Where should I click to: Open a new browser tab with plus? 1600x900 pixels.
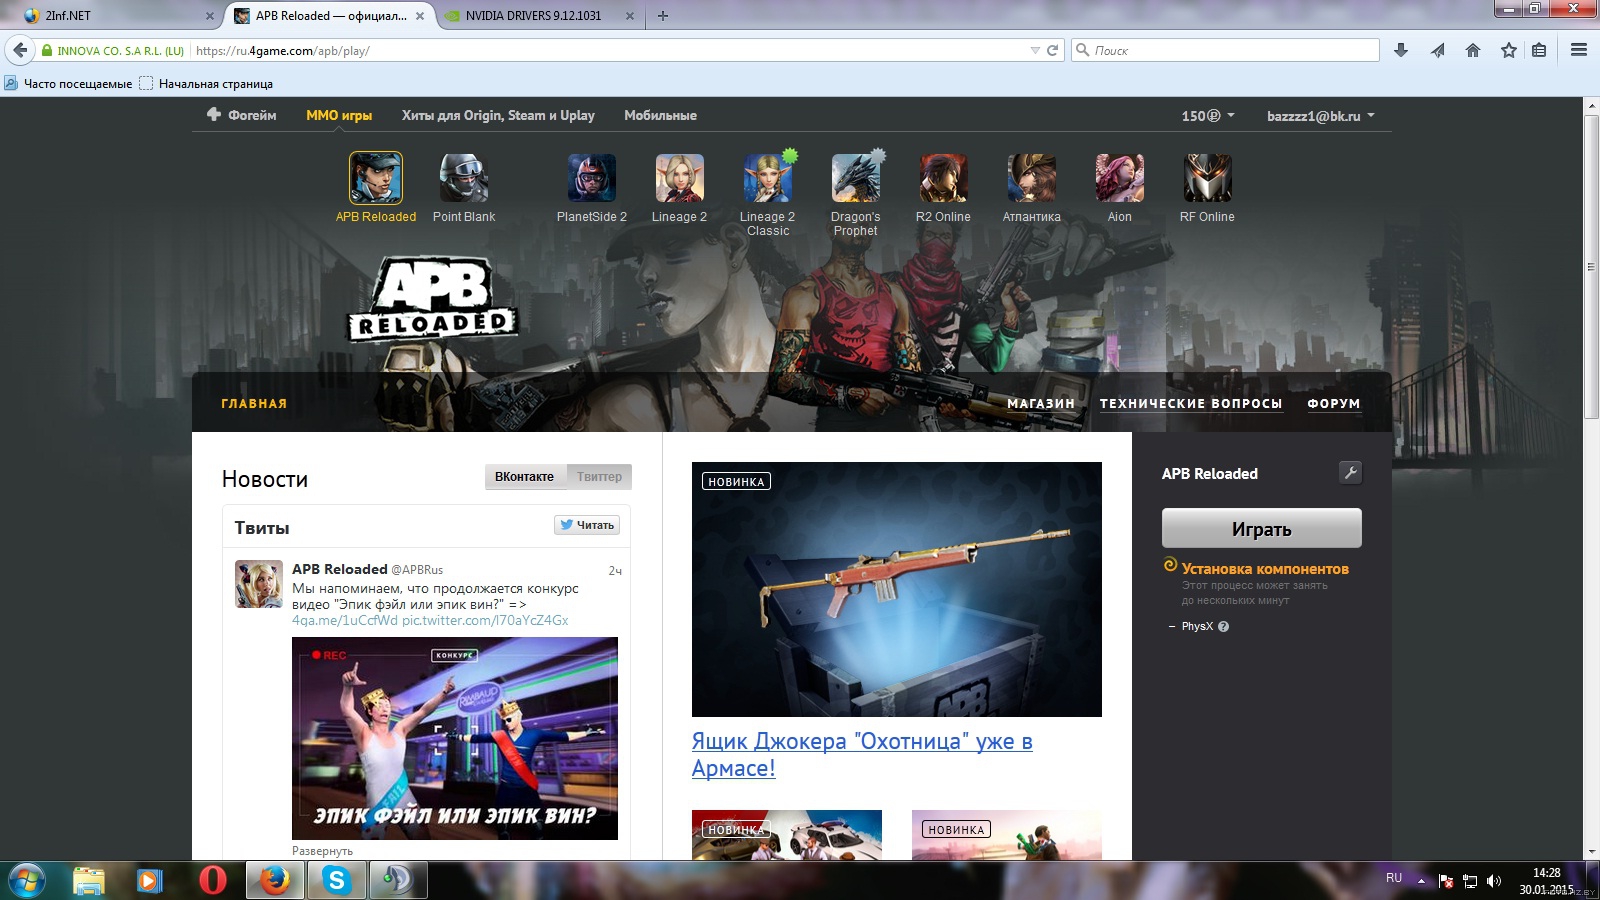[663, 16]
